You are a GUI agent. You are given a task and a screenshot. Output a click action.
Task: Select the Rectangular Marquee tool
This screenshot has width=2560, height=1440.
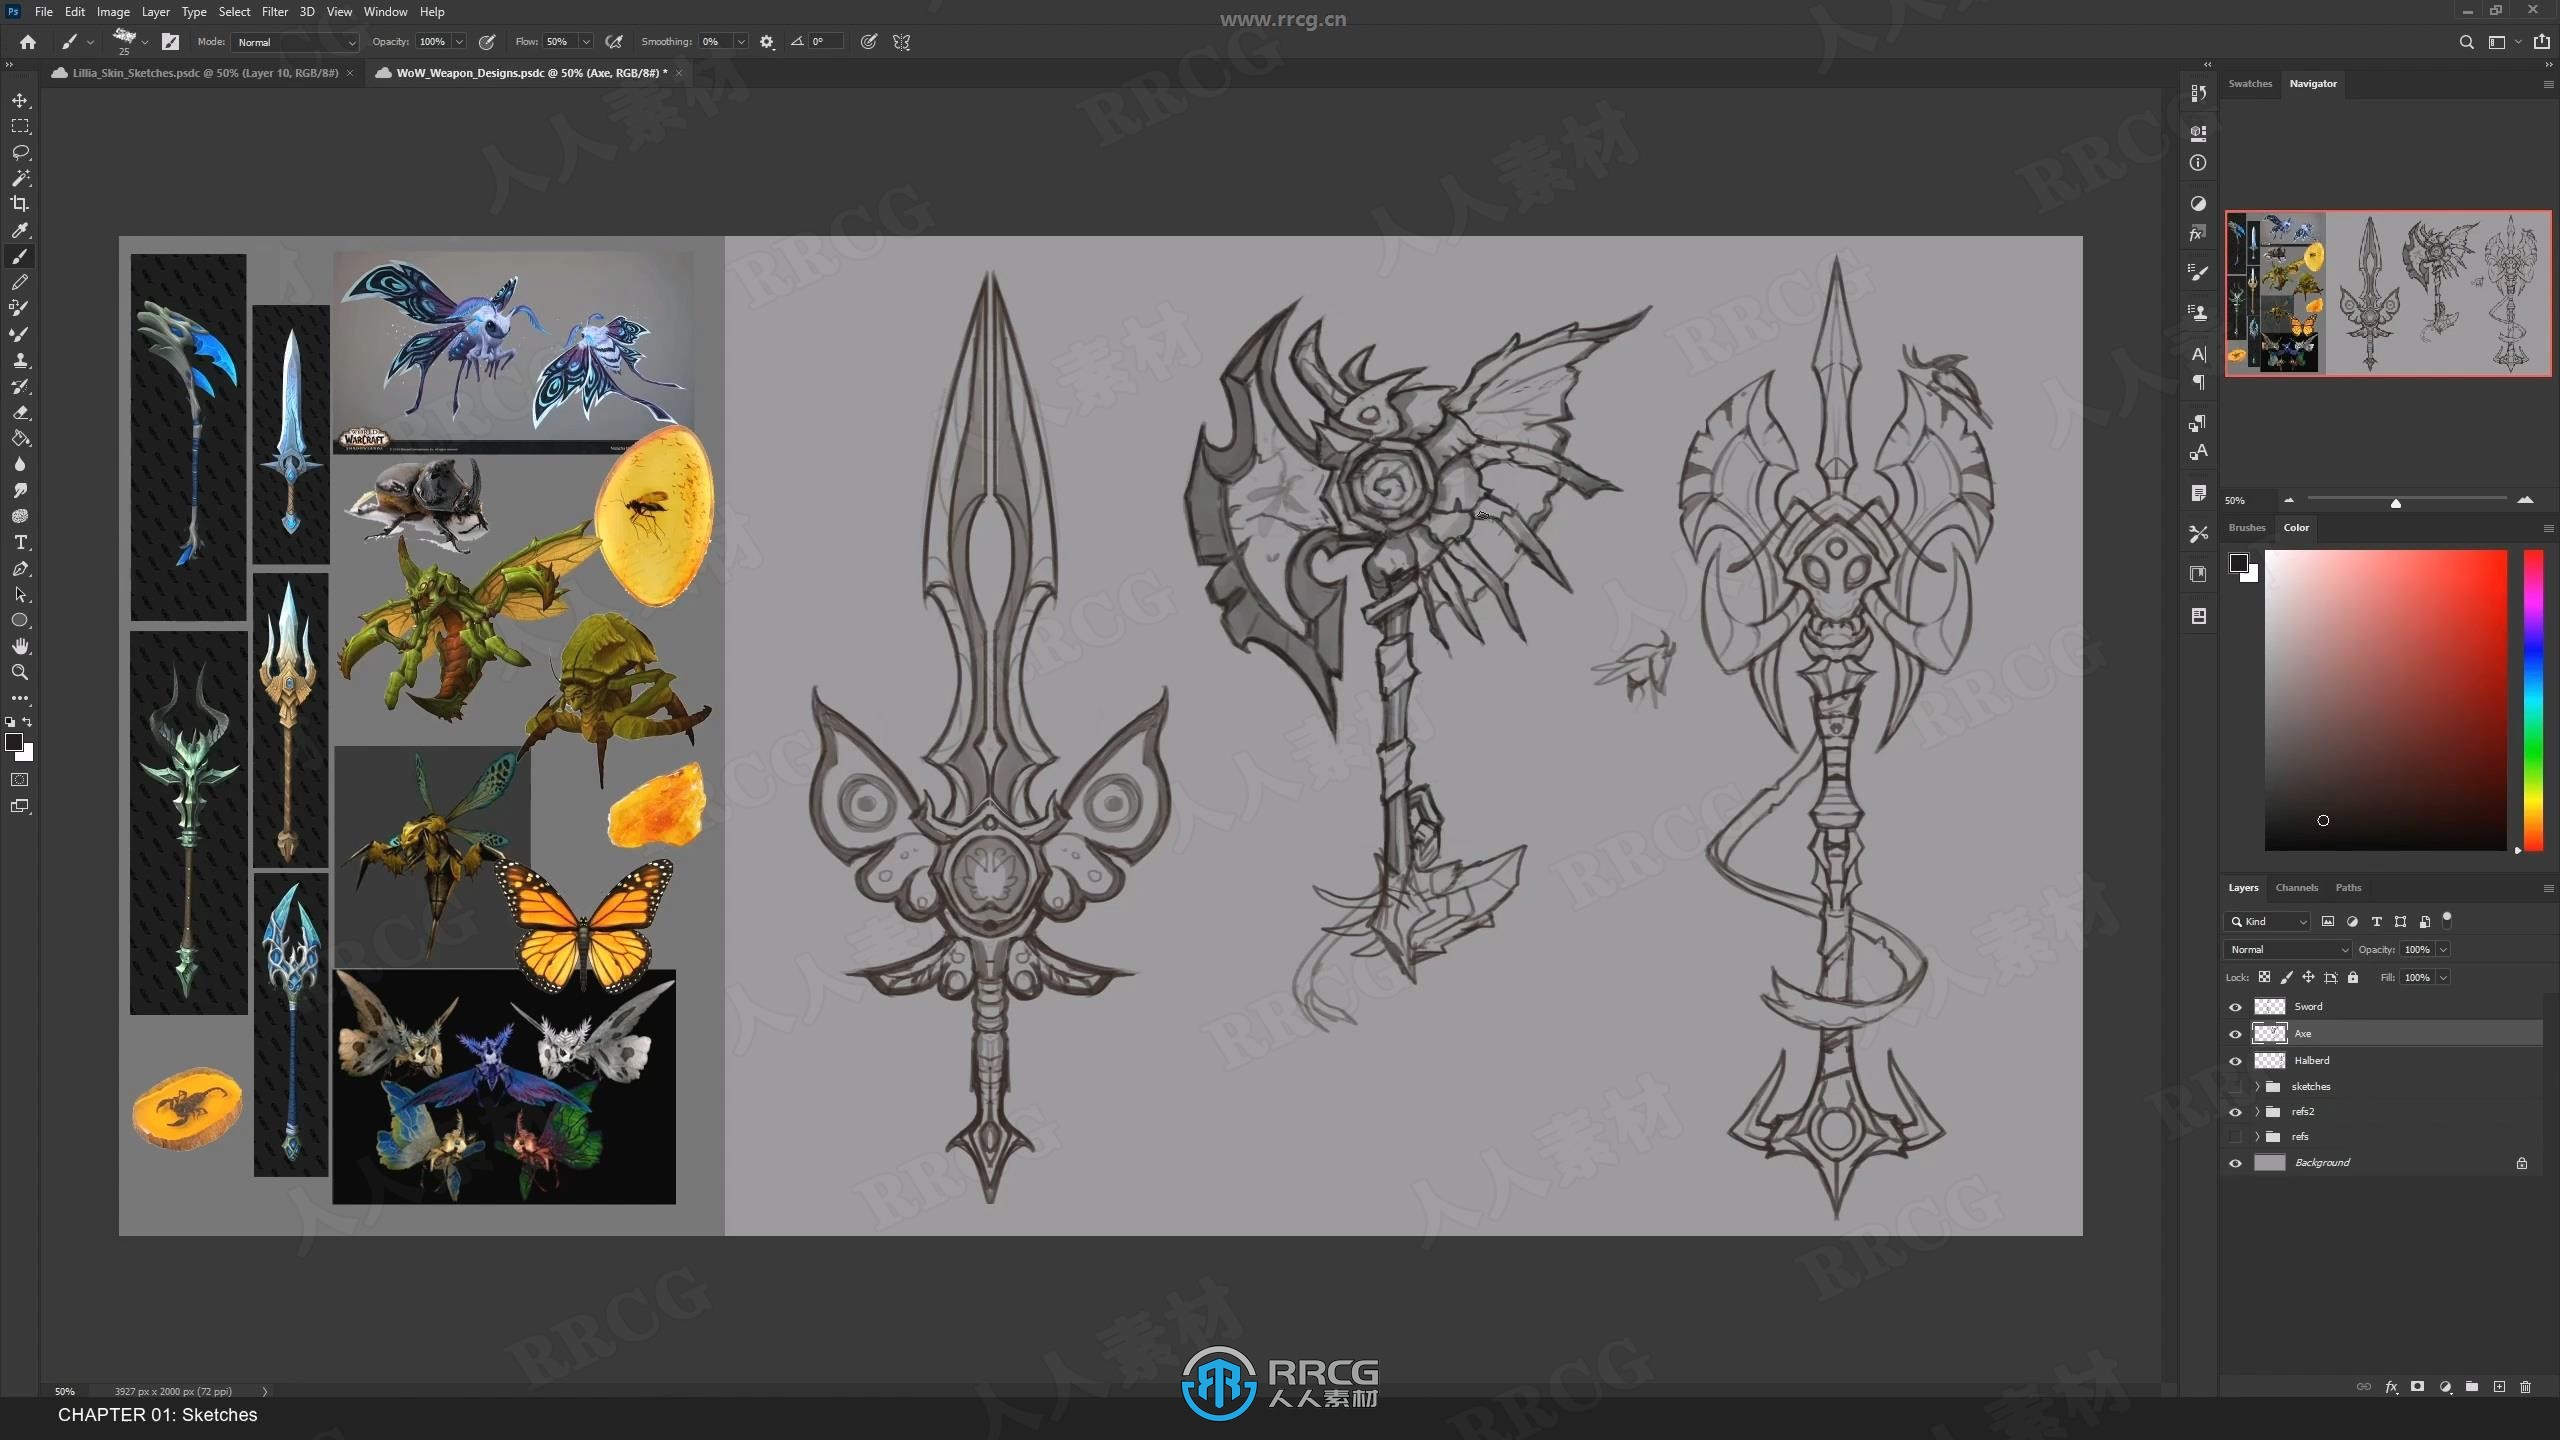click(20, 127)
